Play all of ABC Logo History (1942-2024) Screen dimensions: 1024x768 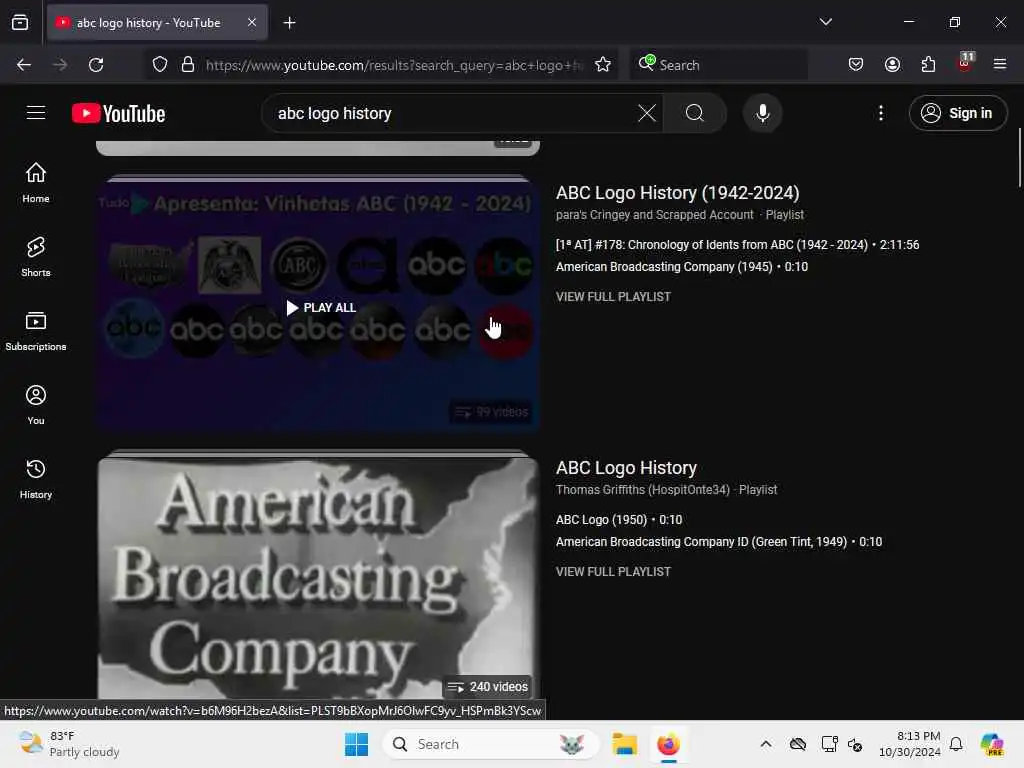point(321,308)
